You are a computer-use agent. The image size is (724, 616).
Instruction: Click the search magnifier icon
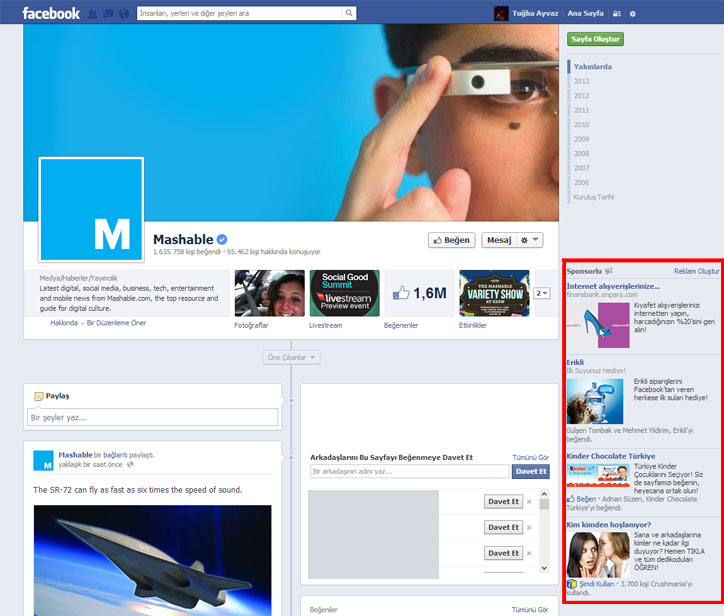coord(349,13)
